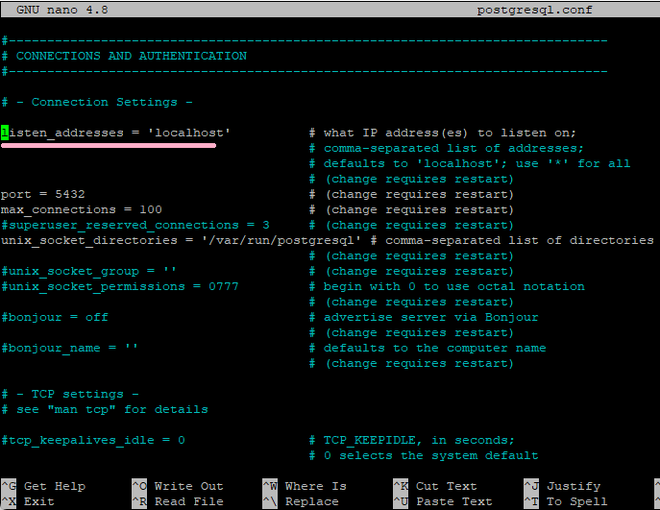Click the 'see "man tcp" for details' comment
The width and height of the screenshot is (660, 510).
pyautogui.click(x=112, y=409)
